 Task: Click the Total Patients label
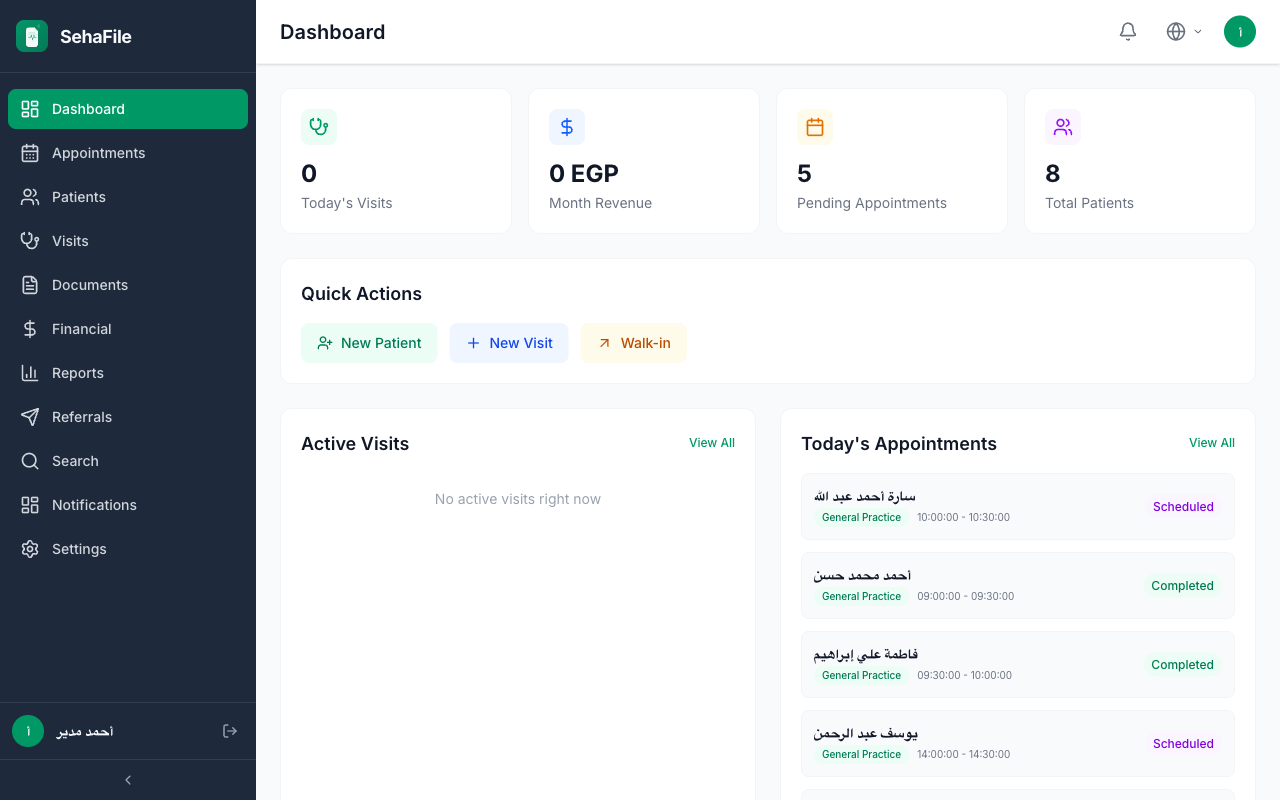click(x=1089, y=203)
